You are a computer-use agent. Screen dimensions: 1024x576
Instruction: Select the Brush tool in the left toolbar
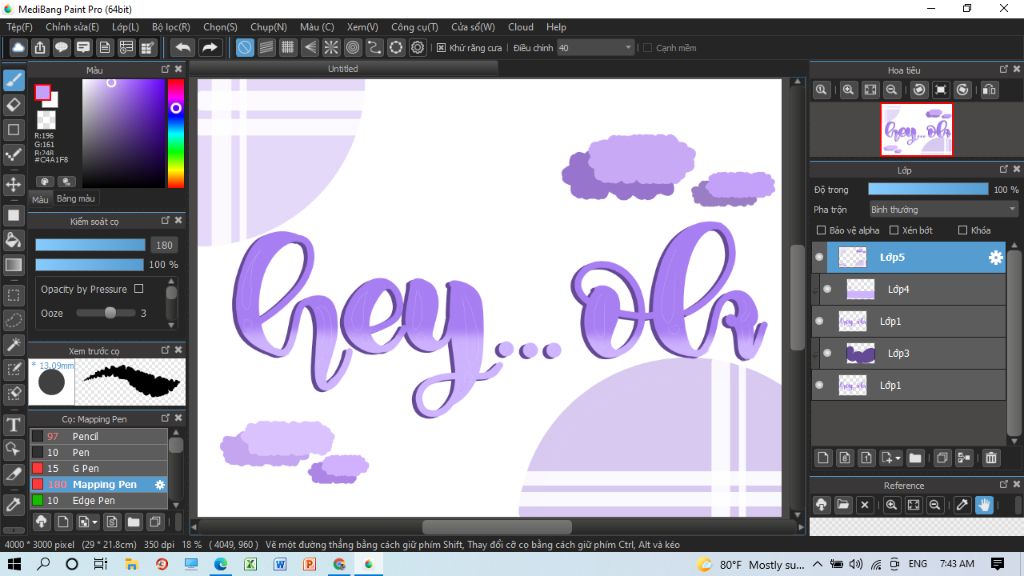click(14, 80)
